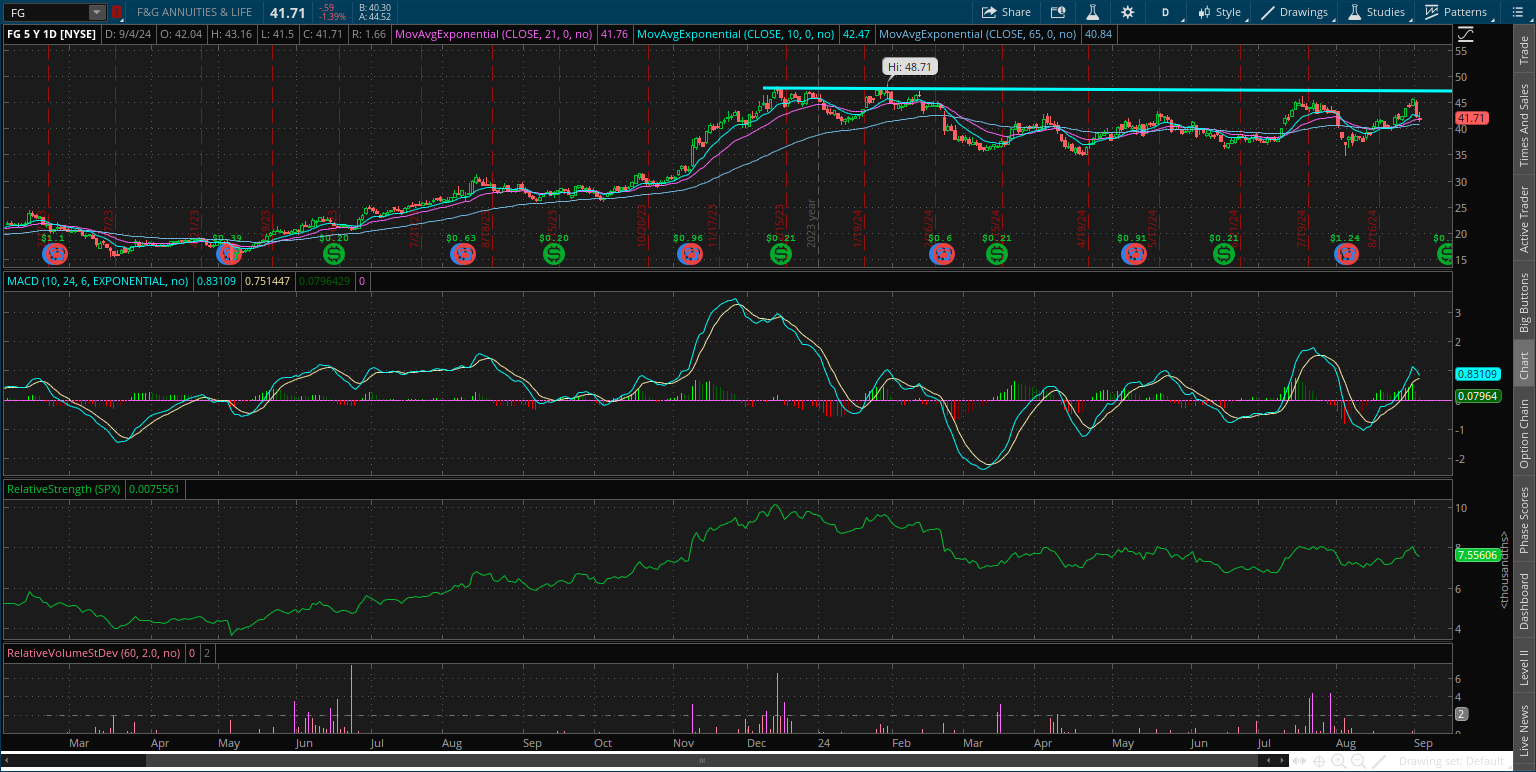Click the Share button
Image resolution: width=1536 pixels, height=772 pixels.
(1006, 12)
